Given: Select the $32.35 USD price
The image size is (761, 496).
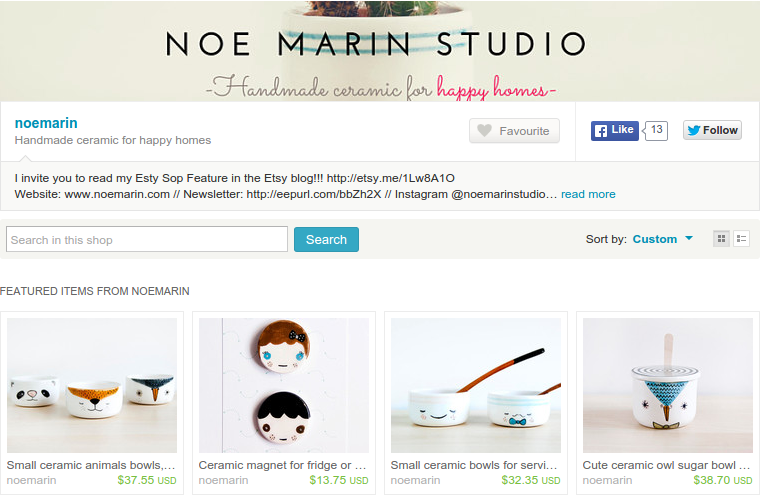Looking at the screenshot, I should (x=530, y=480).
